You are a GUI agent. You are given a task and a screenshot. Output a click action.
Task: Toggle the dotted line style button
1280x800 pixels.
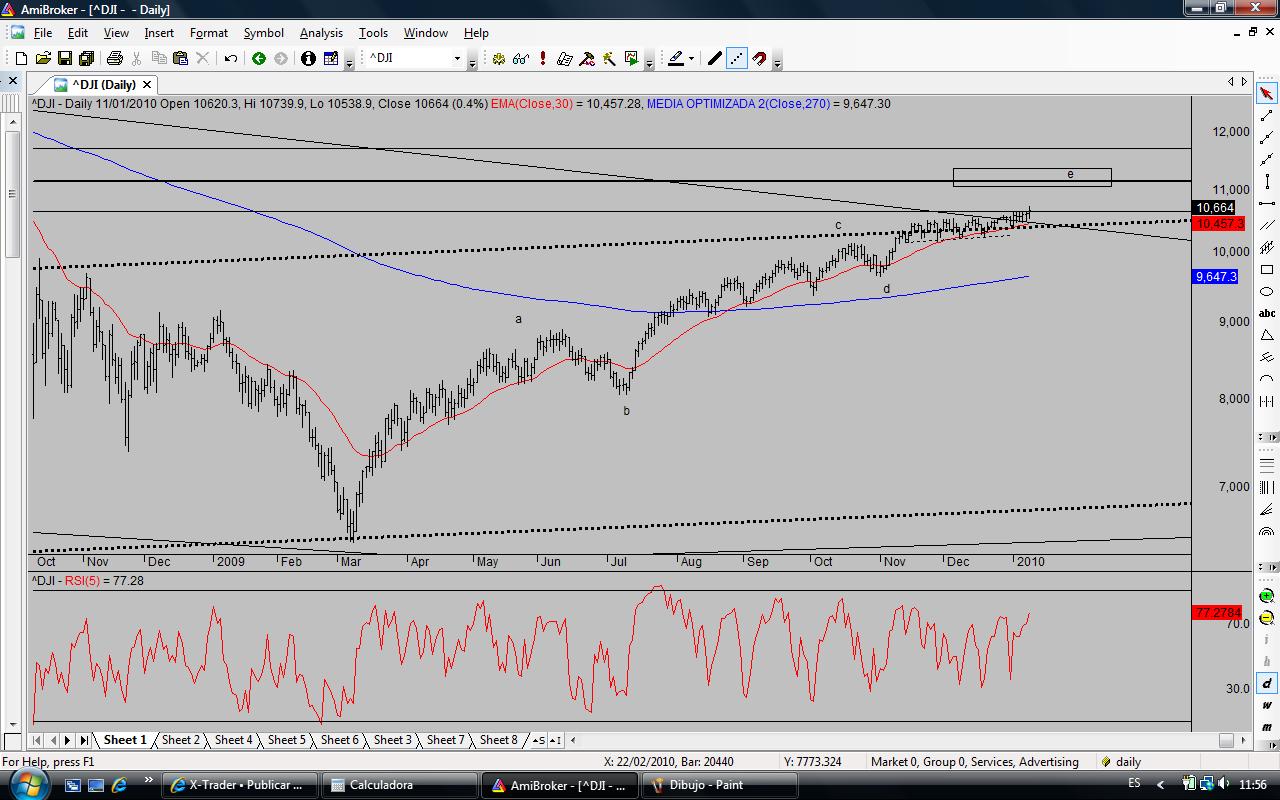pos(737,59)
